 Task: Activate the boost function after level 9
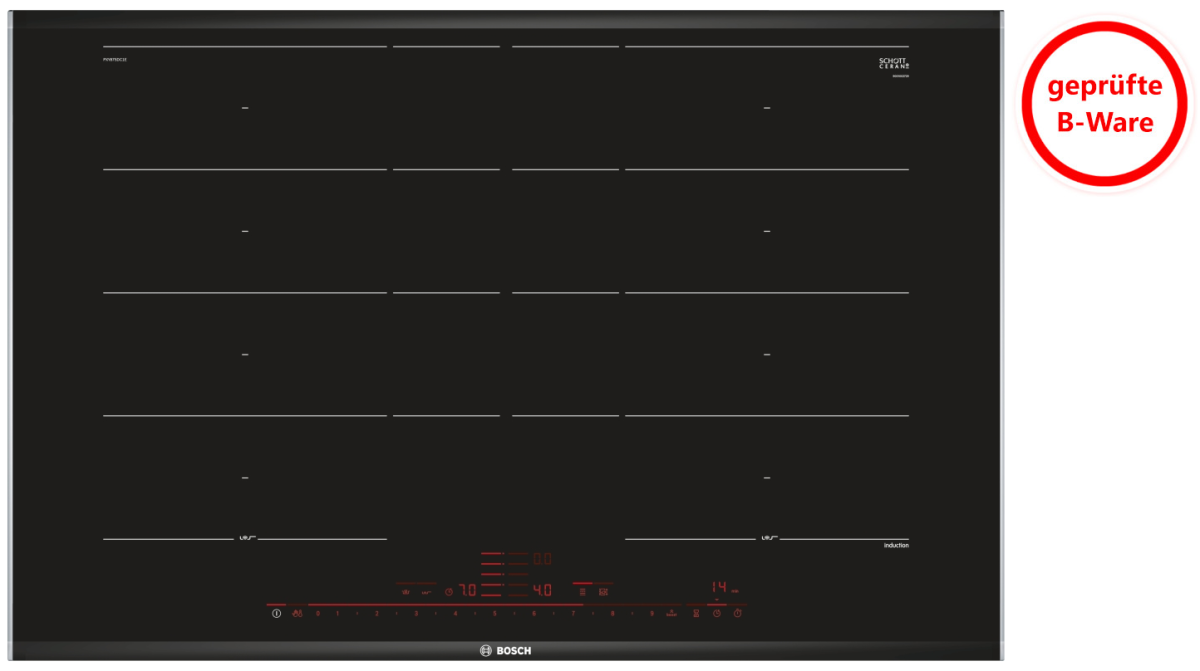(x=671, y=613)
